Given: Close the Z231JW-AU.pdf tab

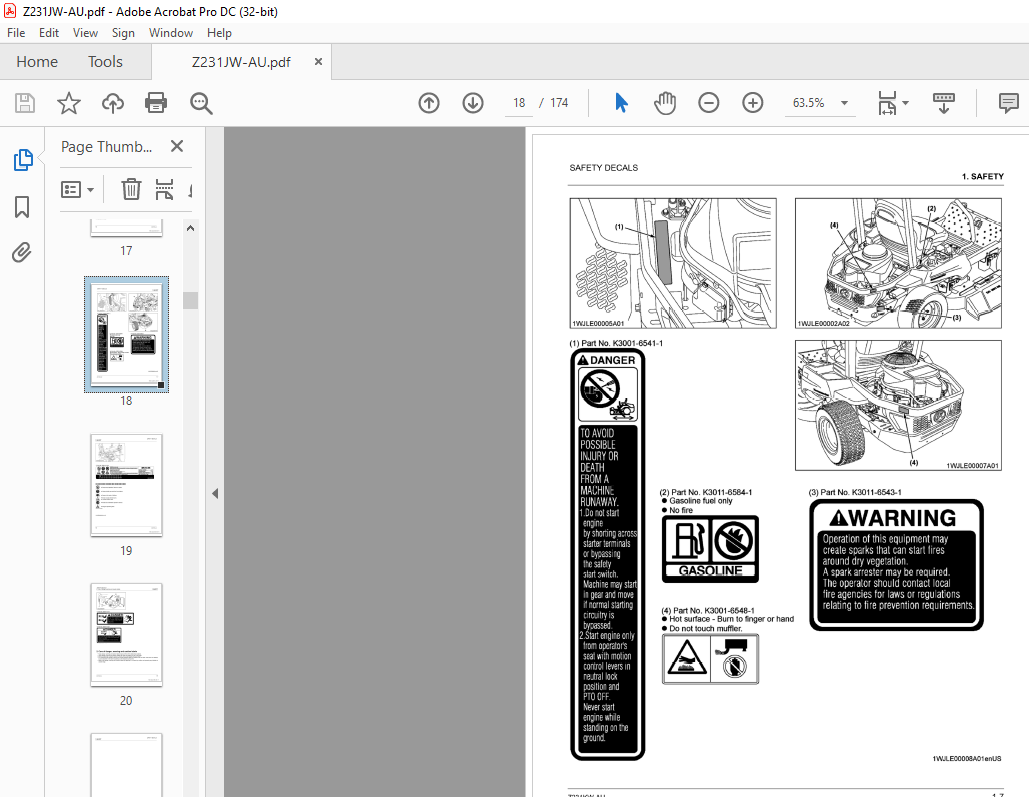Looking at the screenshot, I should pyautogui.click(x=318, y=61).
